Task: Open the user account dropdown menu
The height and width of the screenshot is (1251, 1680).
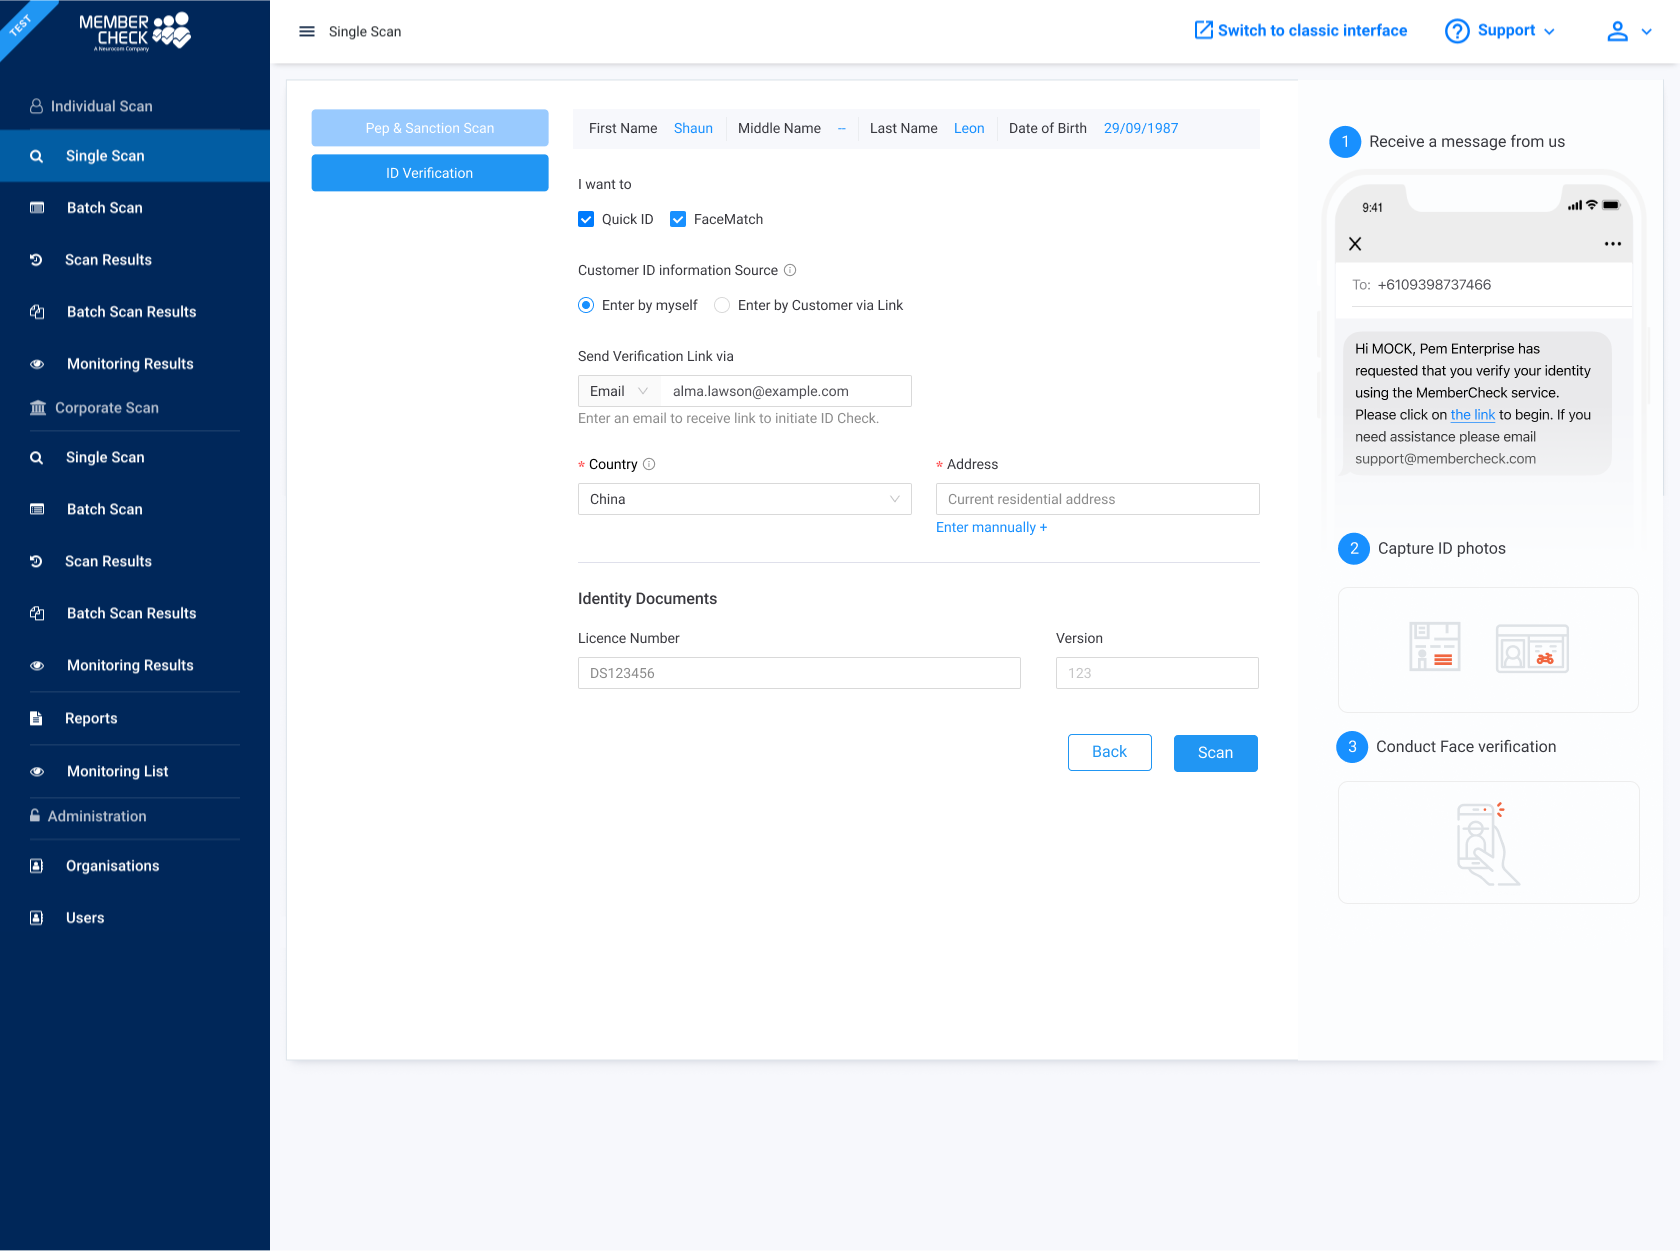Action: [x=1629, y=31]
